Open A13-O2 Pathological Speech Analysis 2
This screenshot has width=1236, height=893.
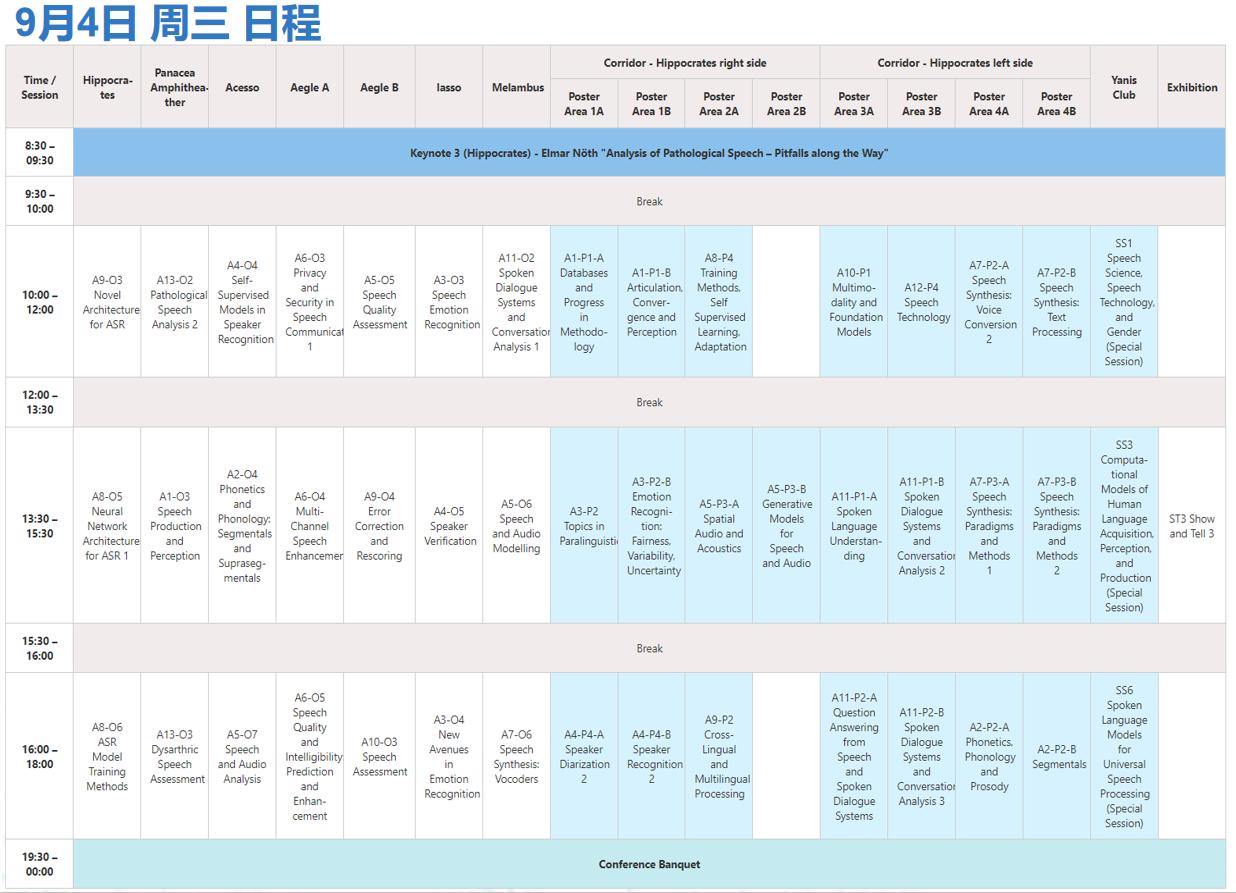coord(175,302)
